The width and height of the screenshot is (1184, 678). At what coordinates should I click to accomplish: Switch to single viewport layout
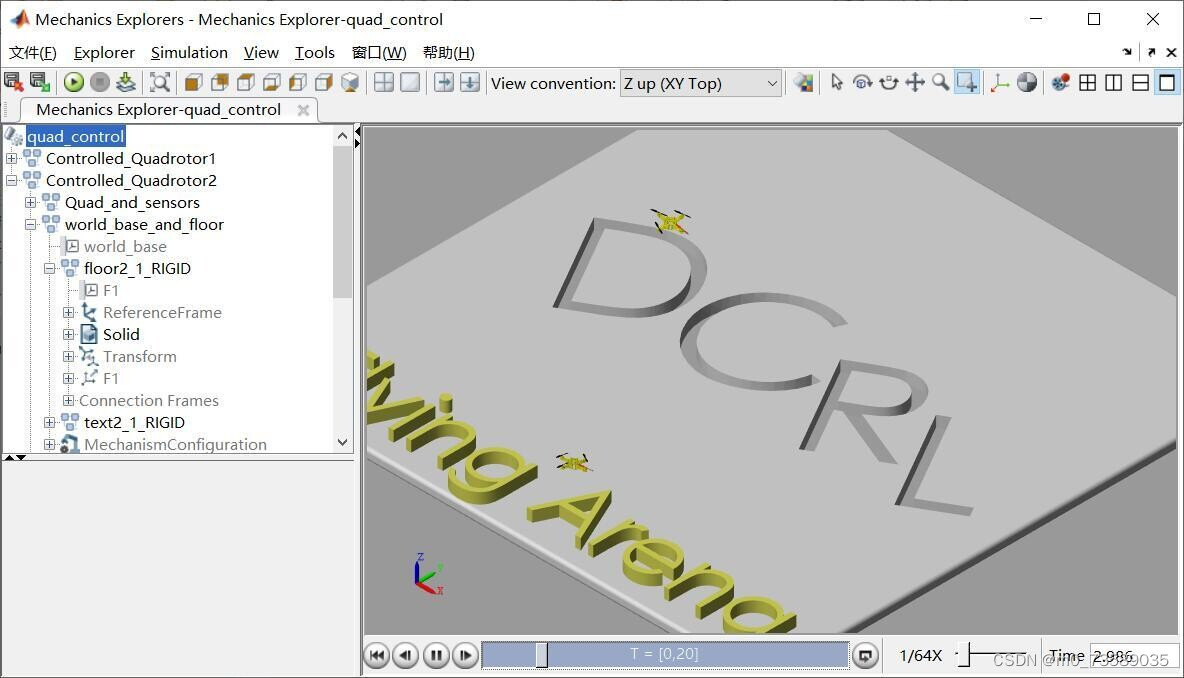point(1167,82)
